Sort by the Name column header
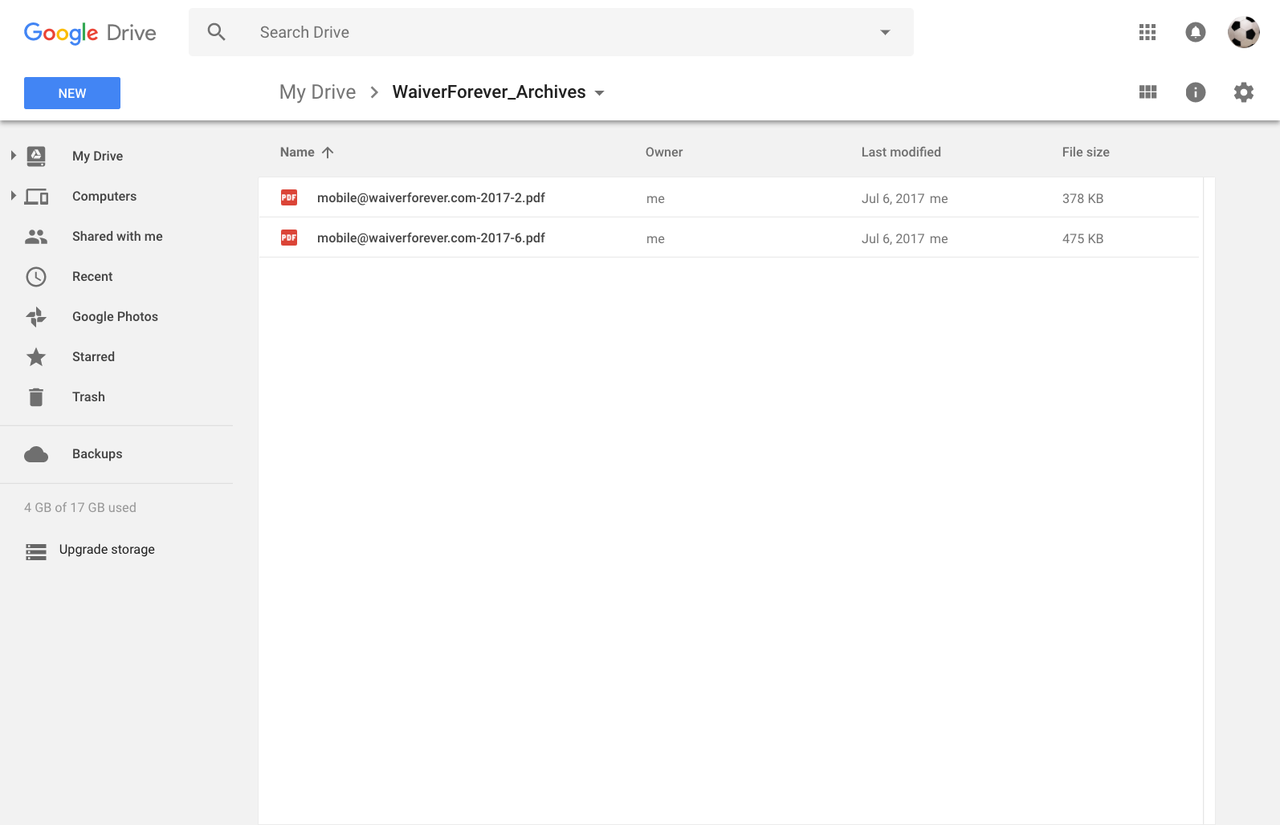Screen dimensions: 1280x825 pos(297,152)
